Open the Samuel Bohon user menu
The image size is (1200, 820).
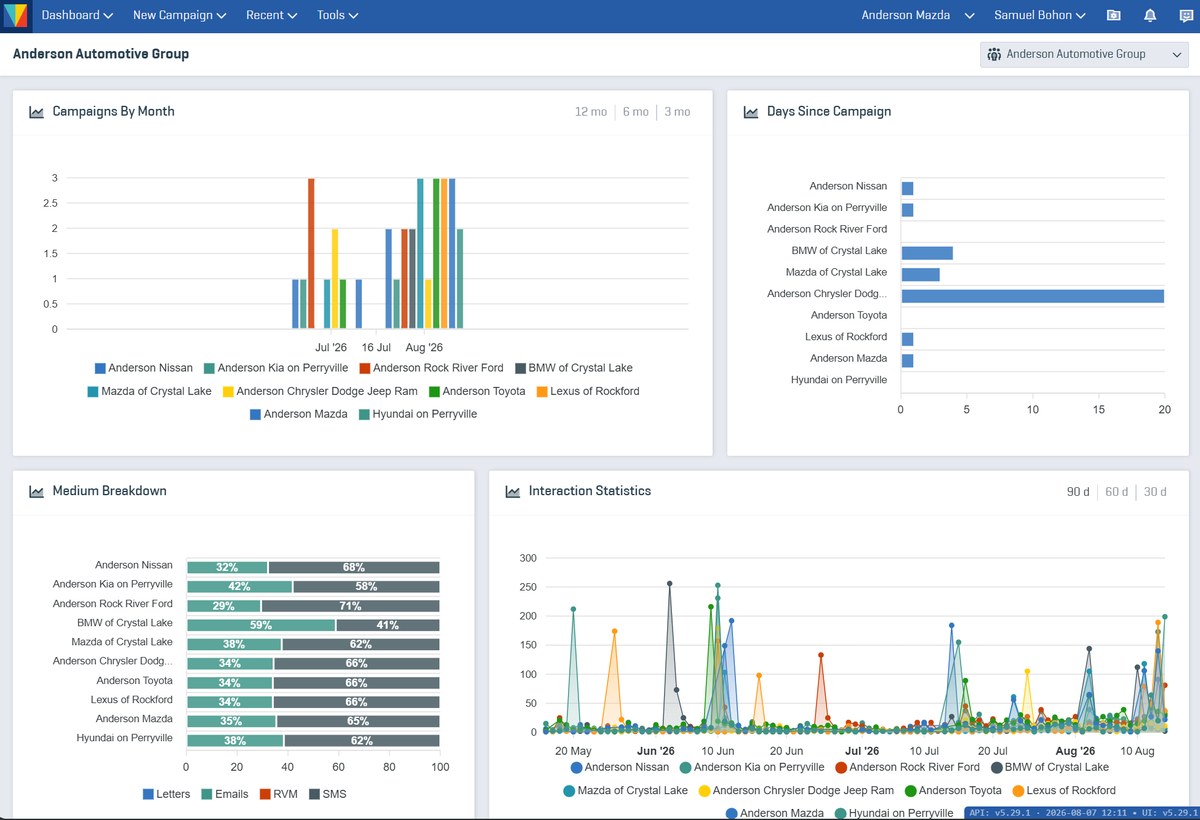pos(1040,15)
